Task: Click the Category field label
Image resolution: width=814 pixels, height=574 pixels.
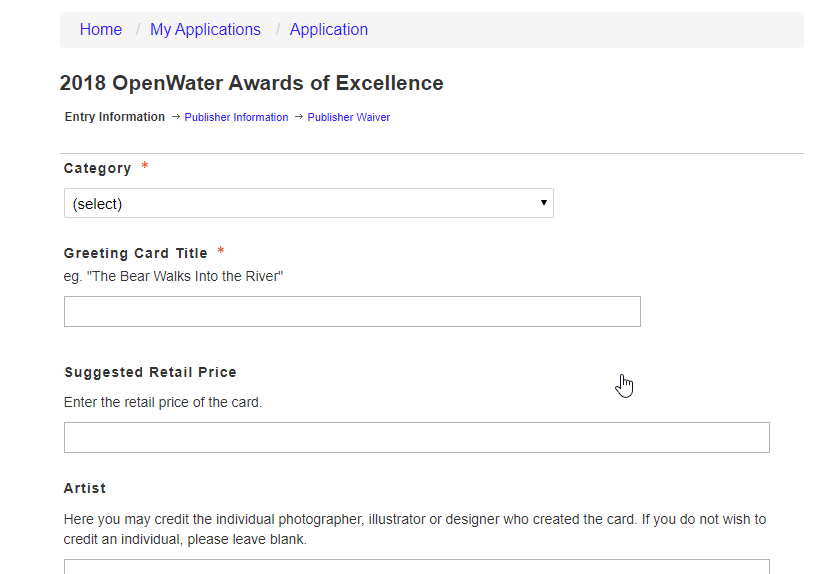Action: (98, 169)
